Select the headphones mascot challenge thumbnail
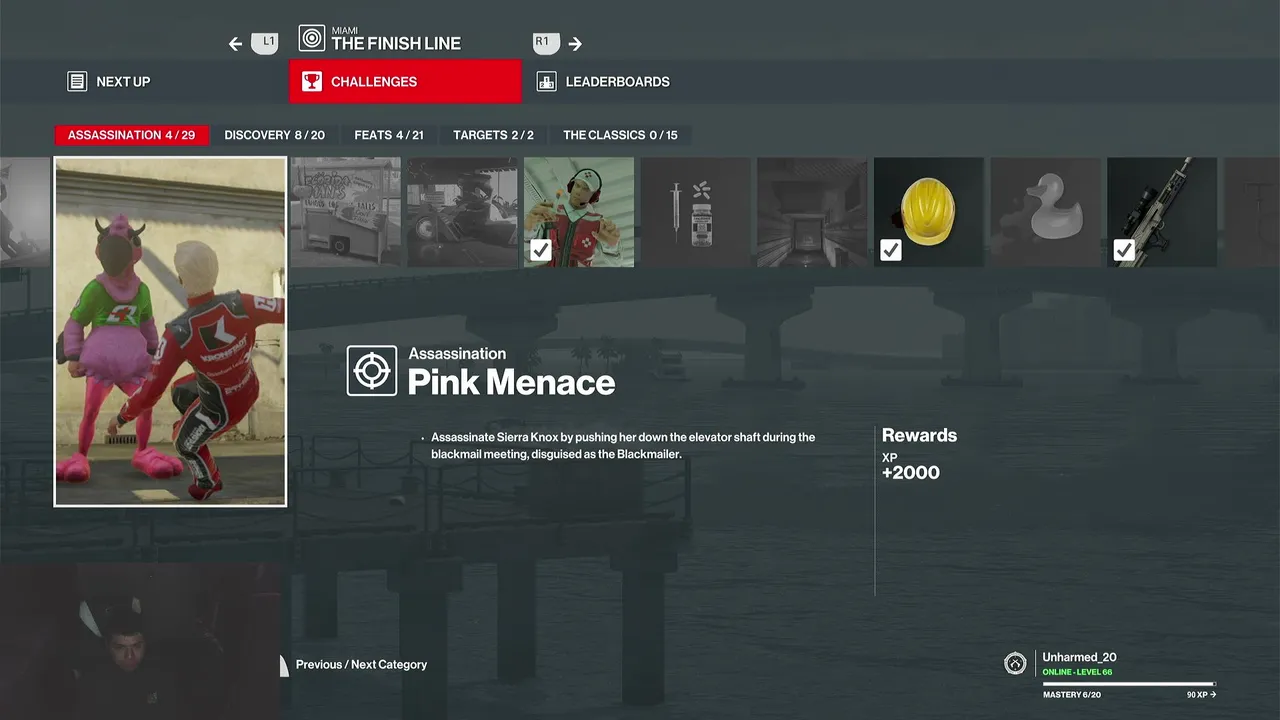This screenshot has height=720, width=1280. coord(579,212)
